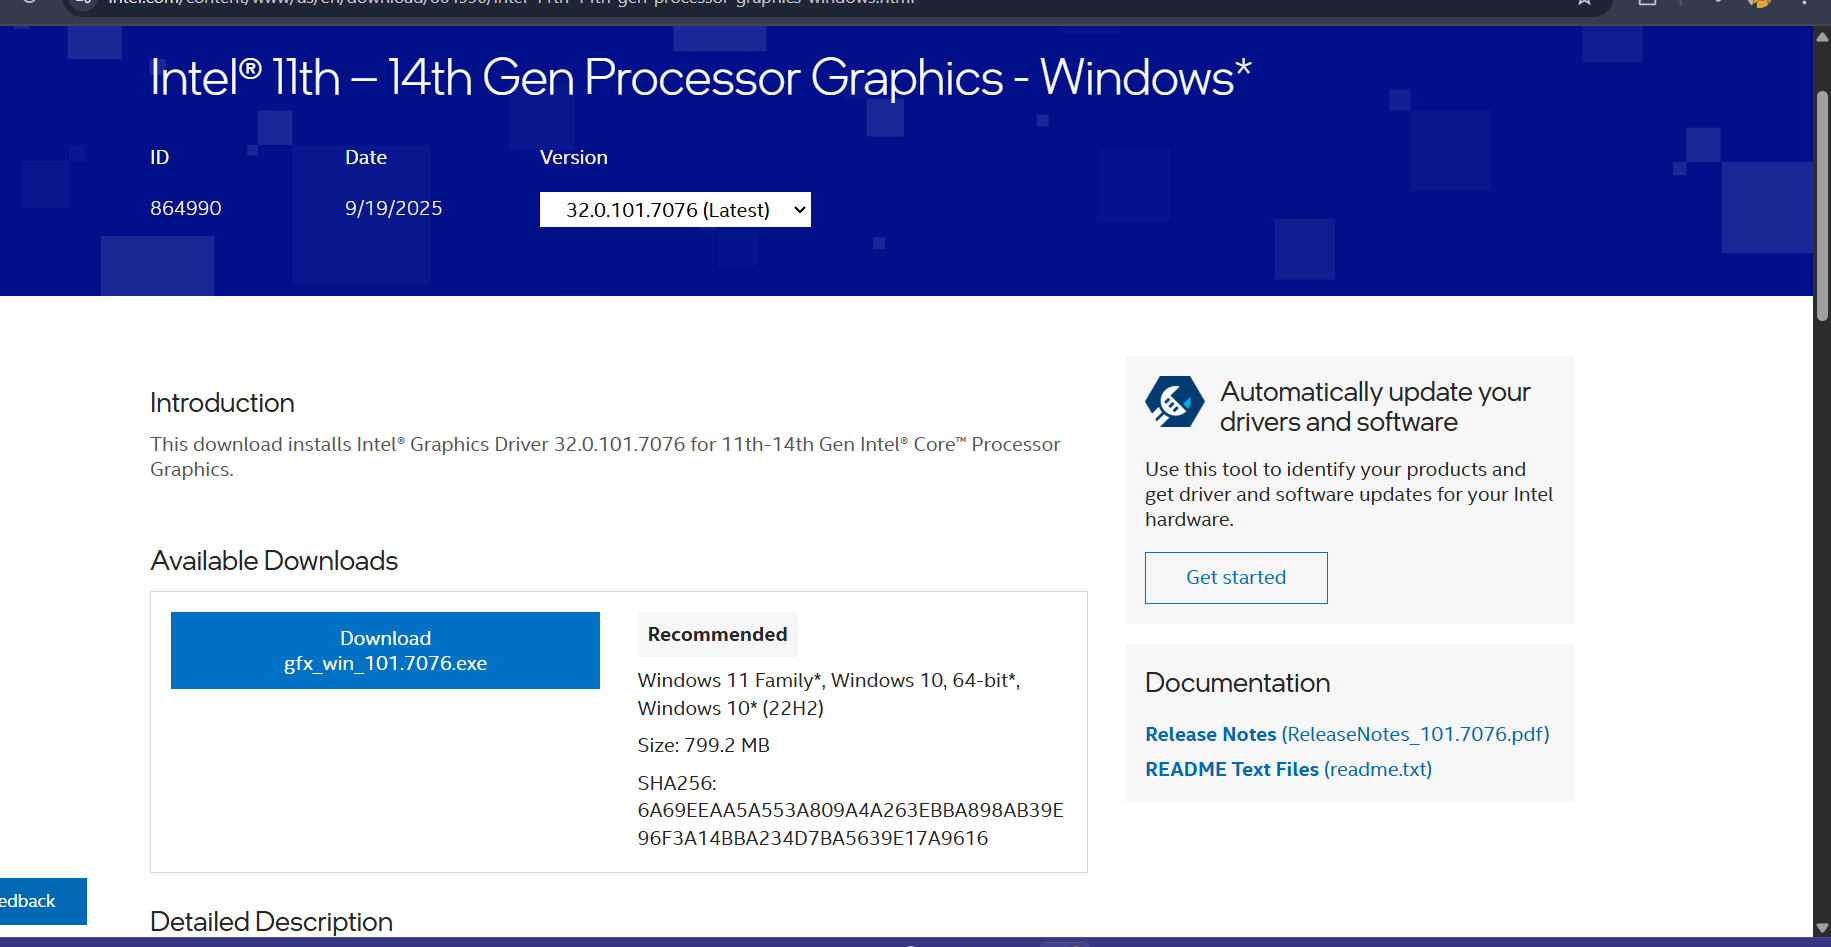This screenshot has height=947, width=1831.
Task: Click the Available Downloads heading
Action: tap(274, 561)
